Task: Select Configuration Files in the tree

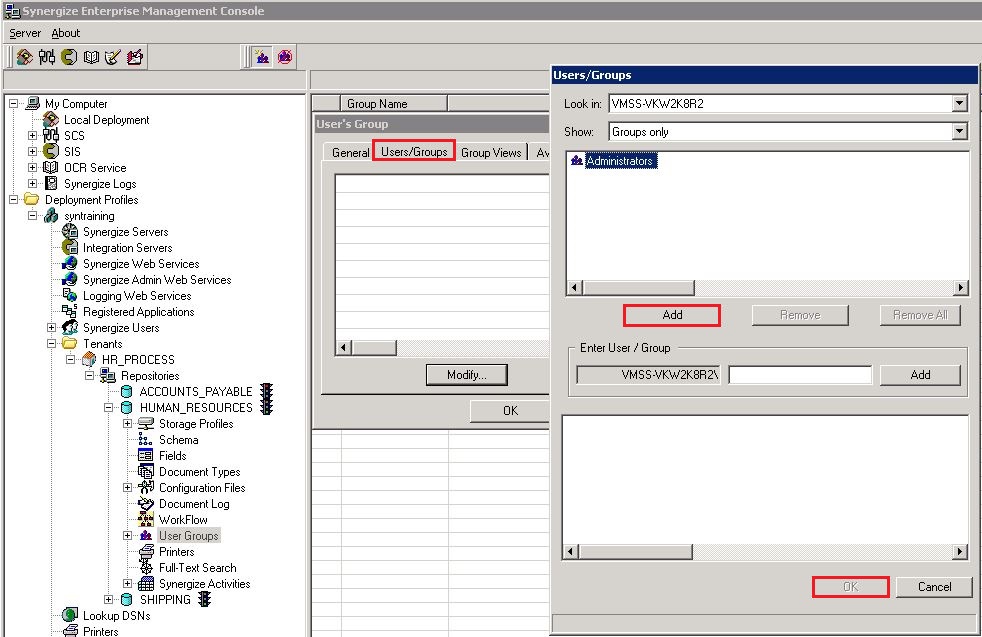Action: pos(202,487)
